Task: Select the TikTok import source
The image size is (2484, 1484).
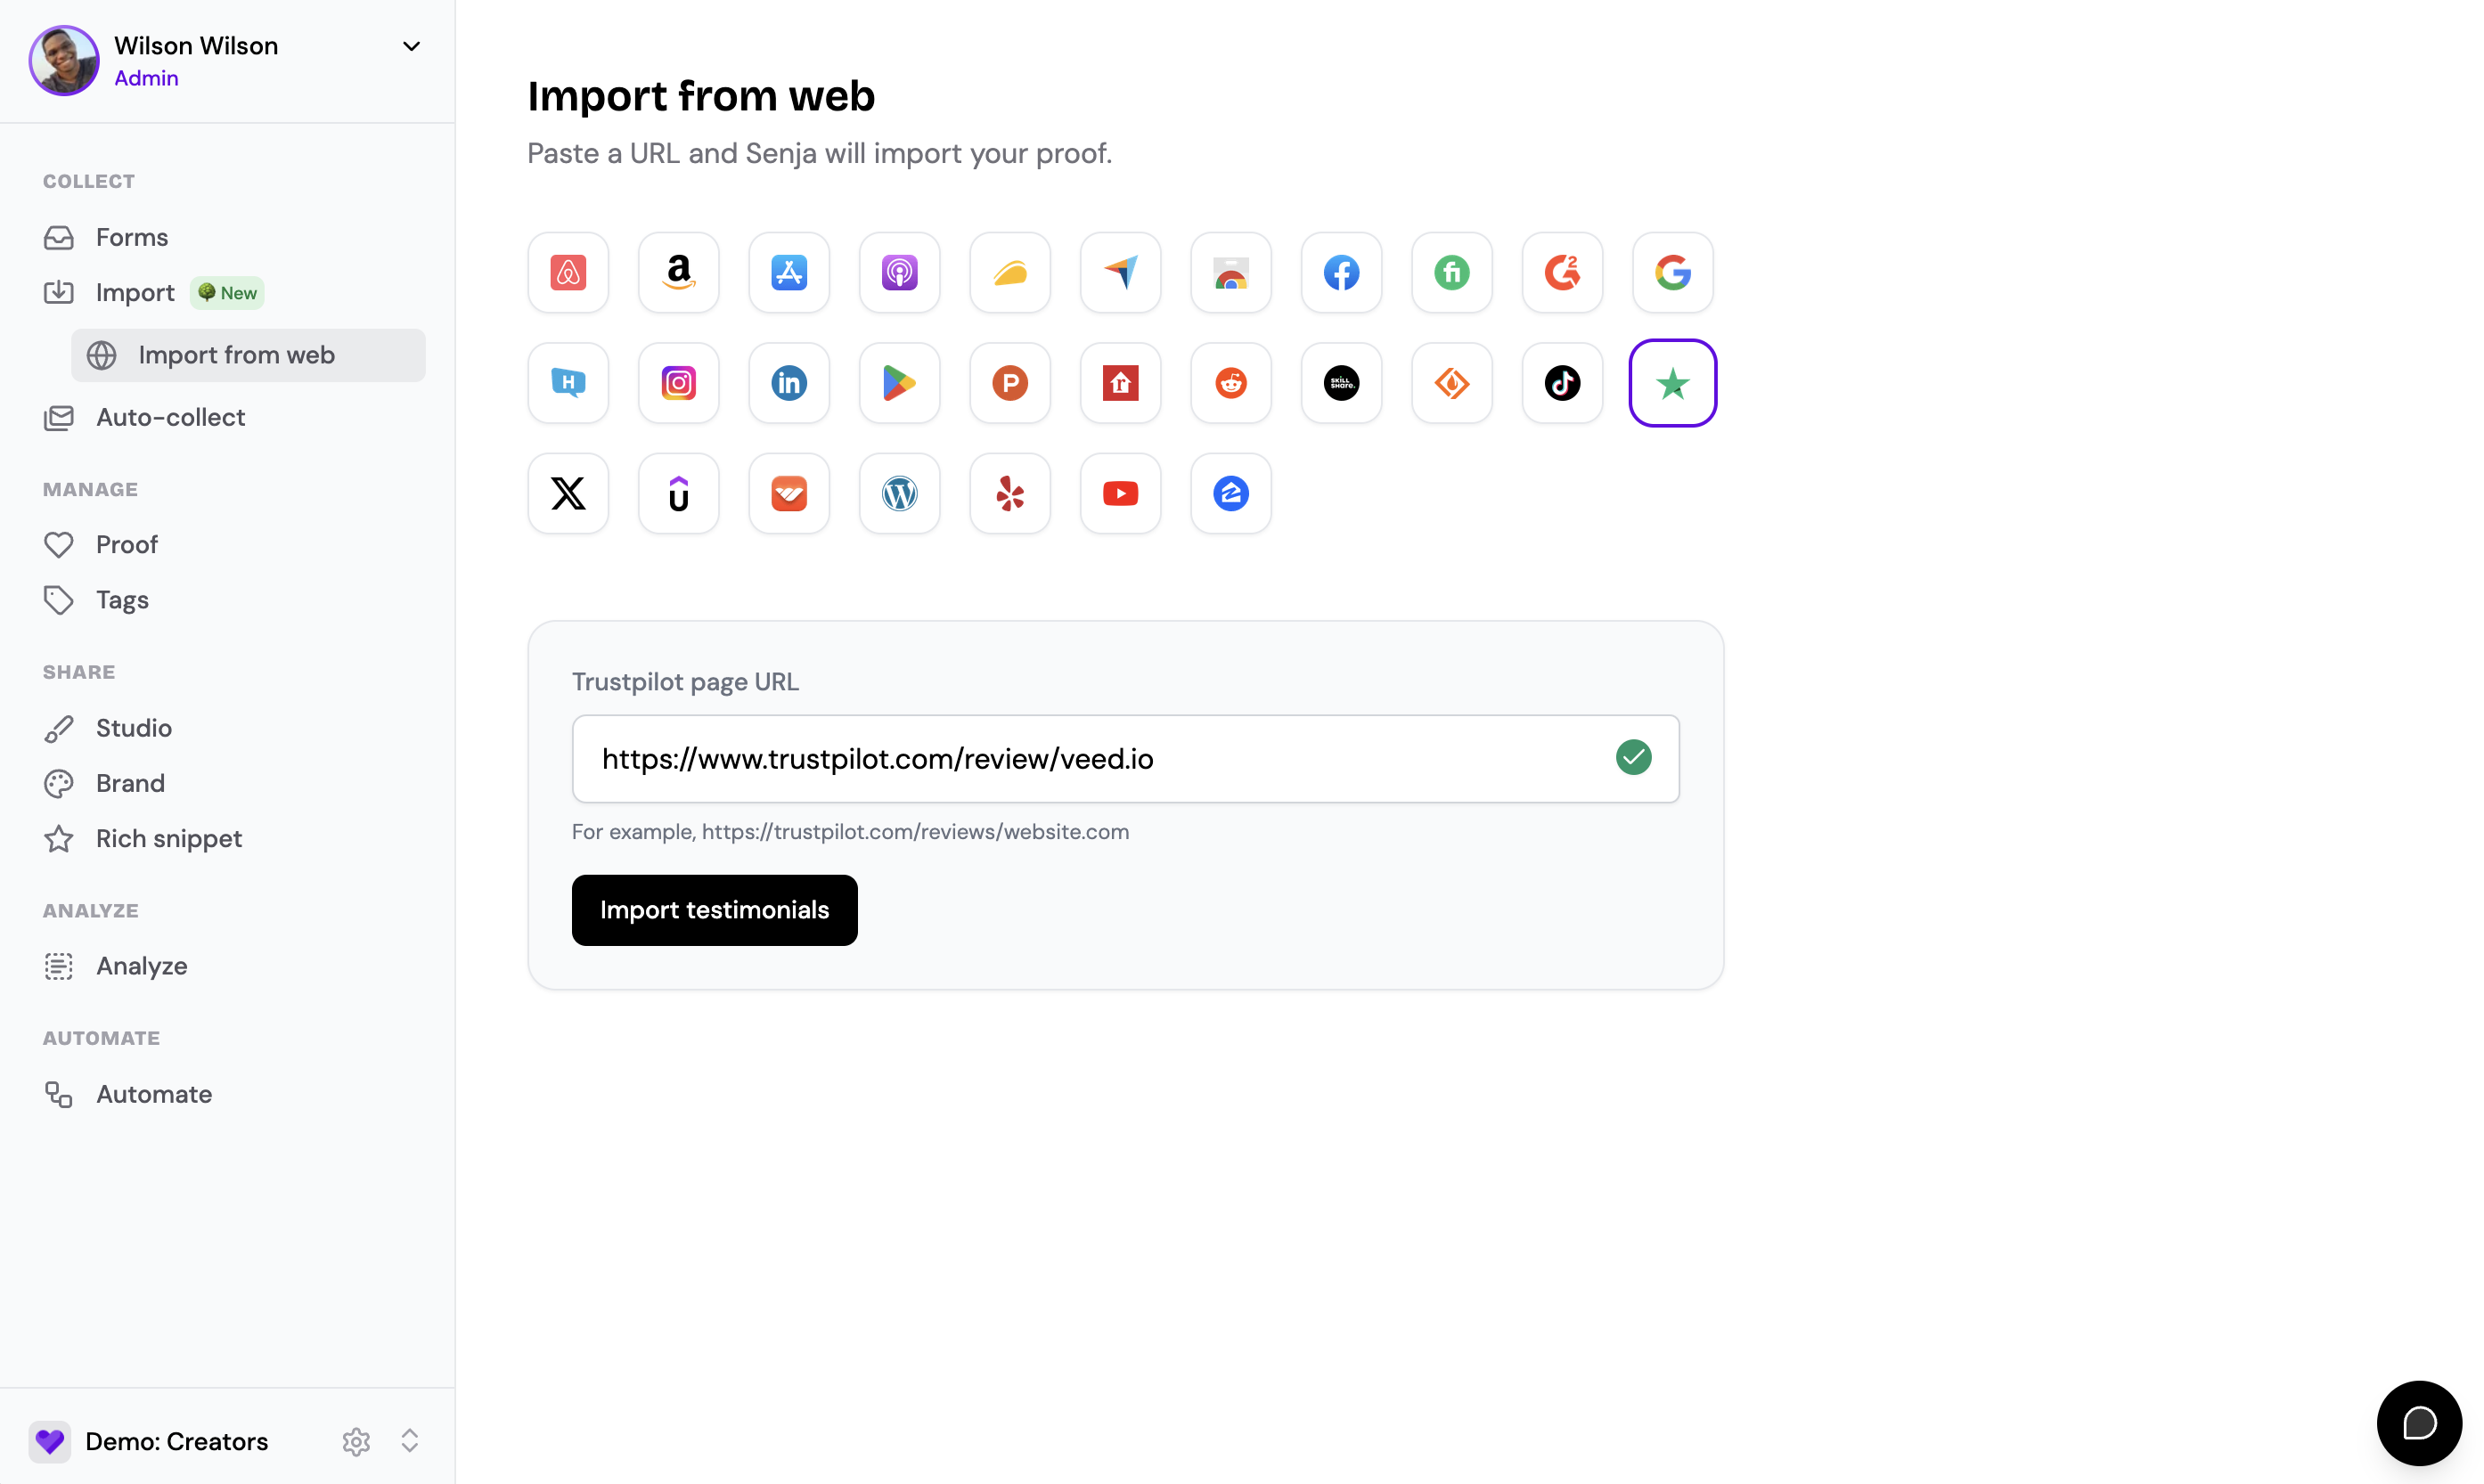Action: (x=1562, y=383)
